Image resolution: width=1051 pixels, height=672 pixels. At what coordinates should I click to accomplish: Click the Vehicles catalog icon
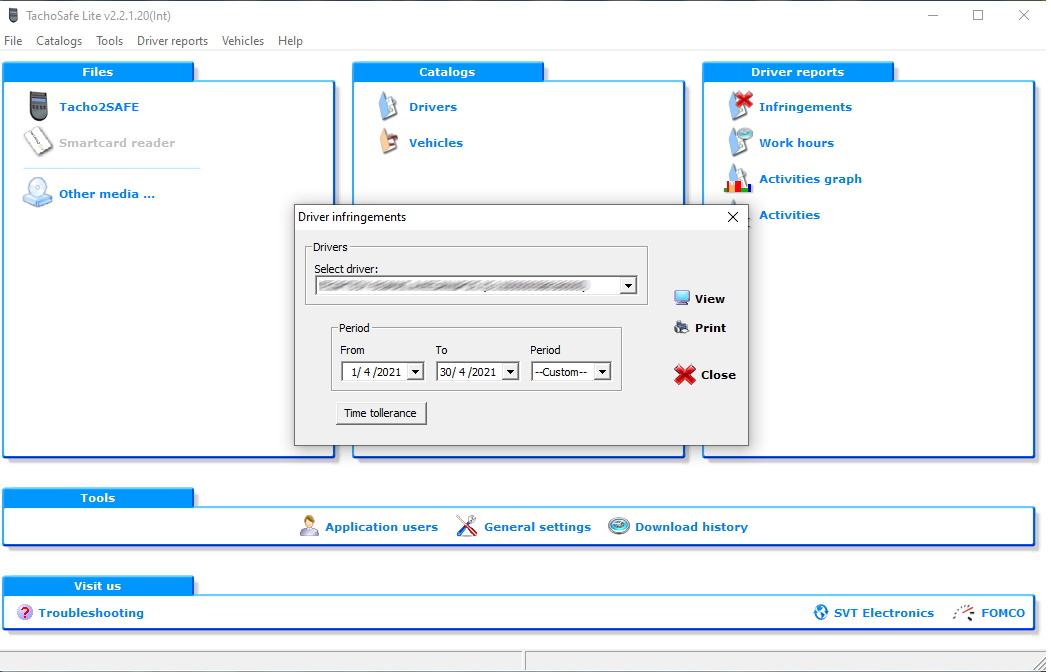[388, 142]
